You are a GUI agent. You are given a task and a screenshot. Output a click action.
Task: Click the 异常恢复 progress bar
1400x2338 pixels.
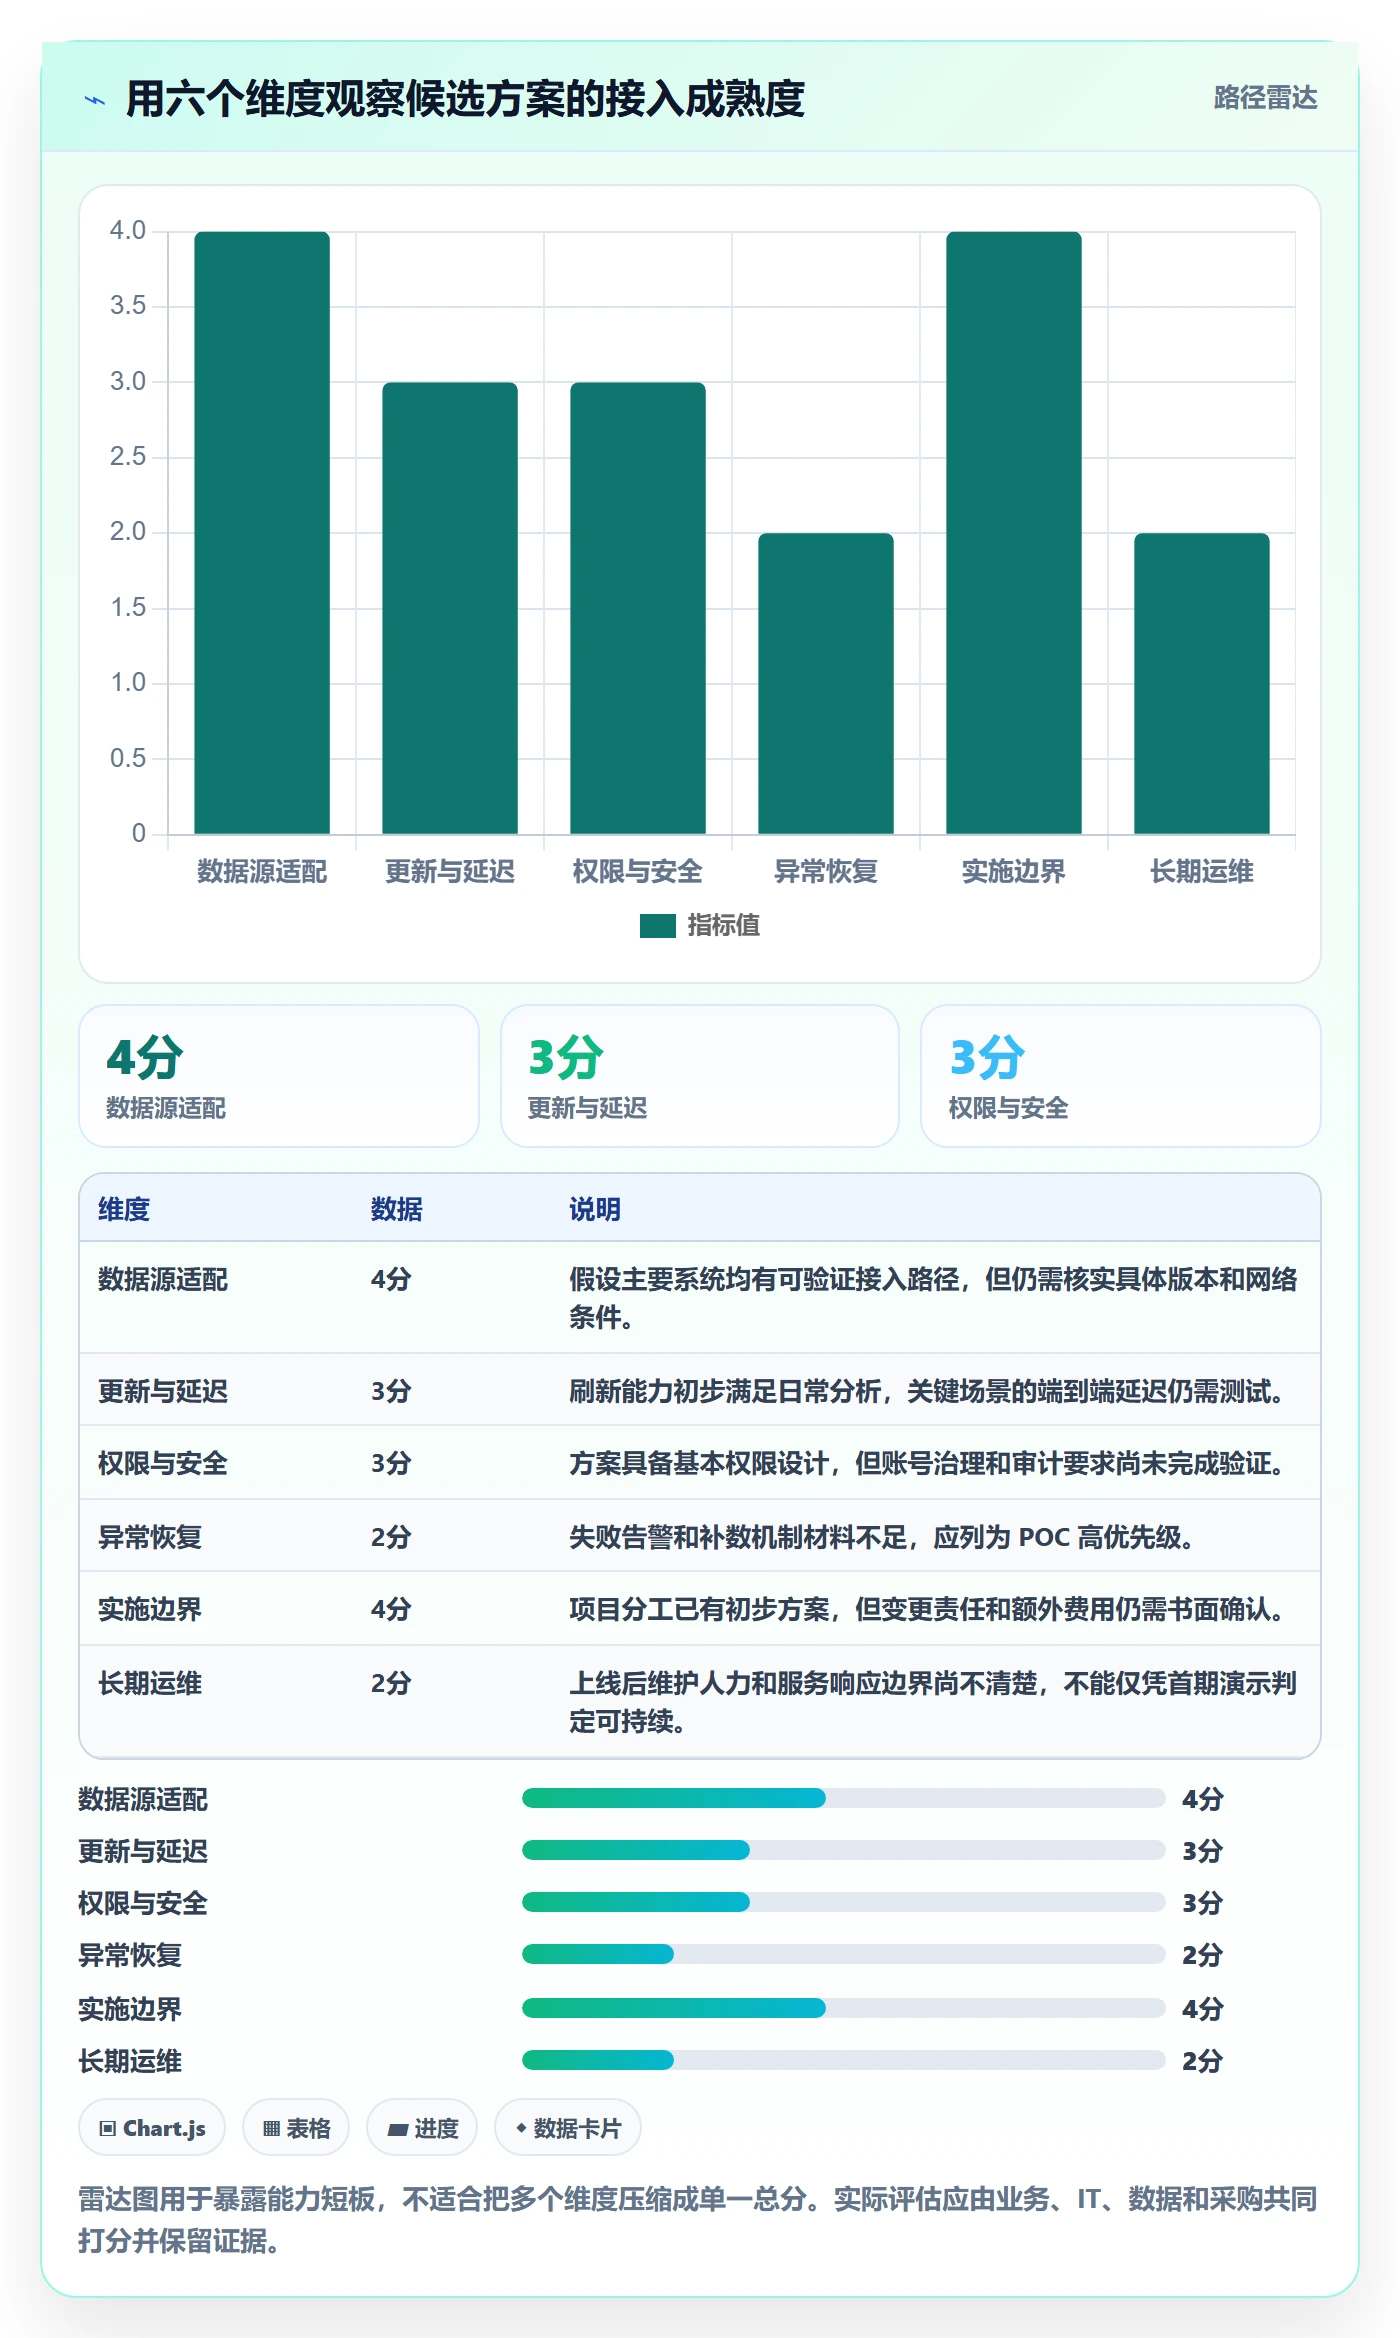pyautogui.click(x=843, y=1954)
